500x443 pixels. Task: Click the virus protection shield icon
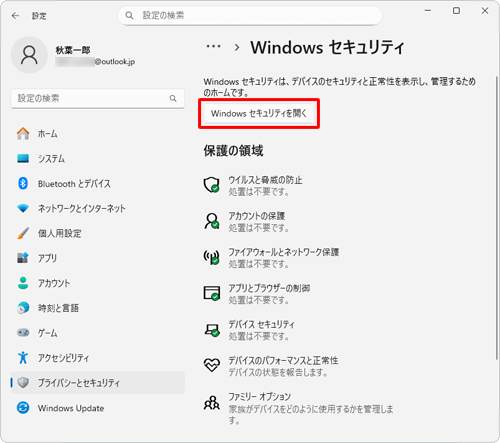212,185
